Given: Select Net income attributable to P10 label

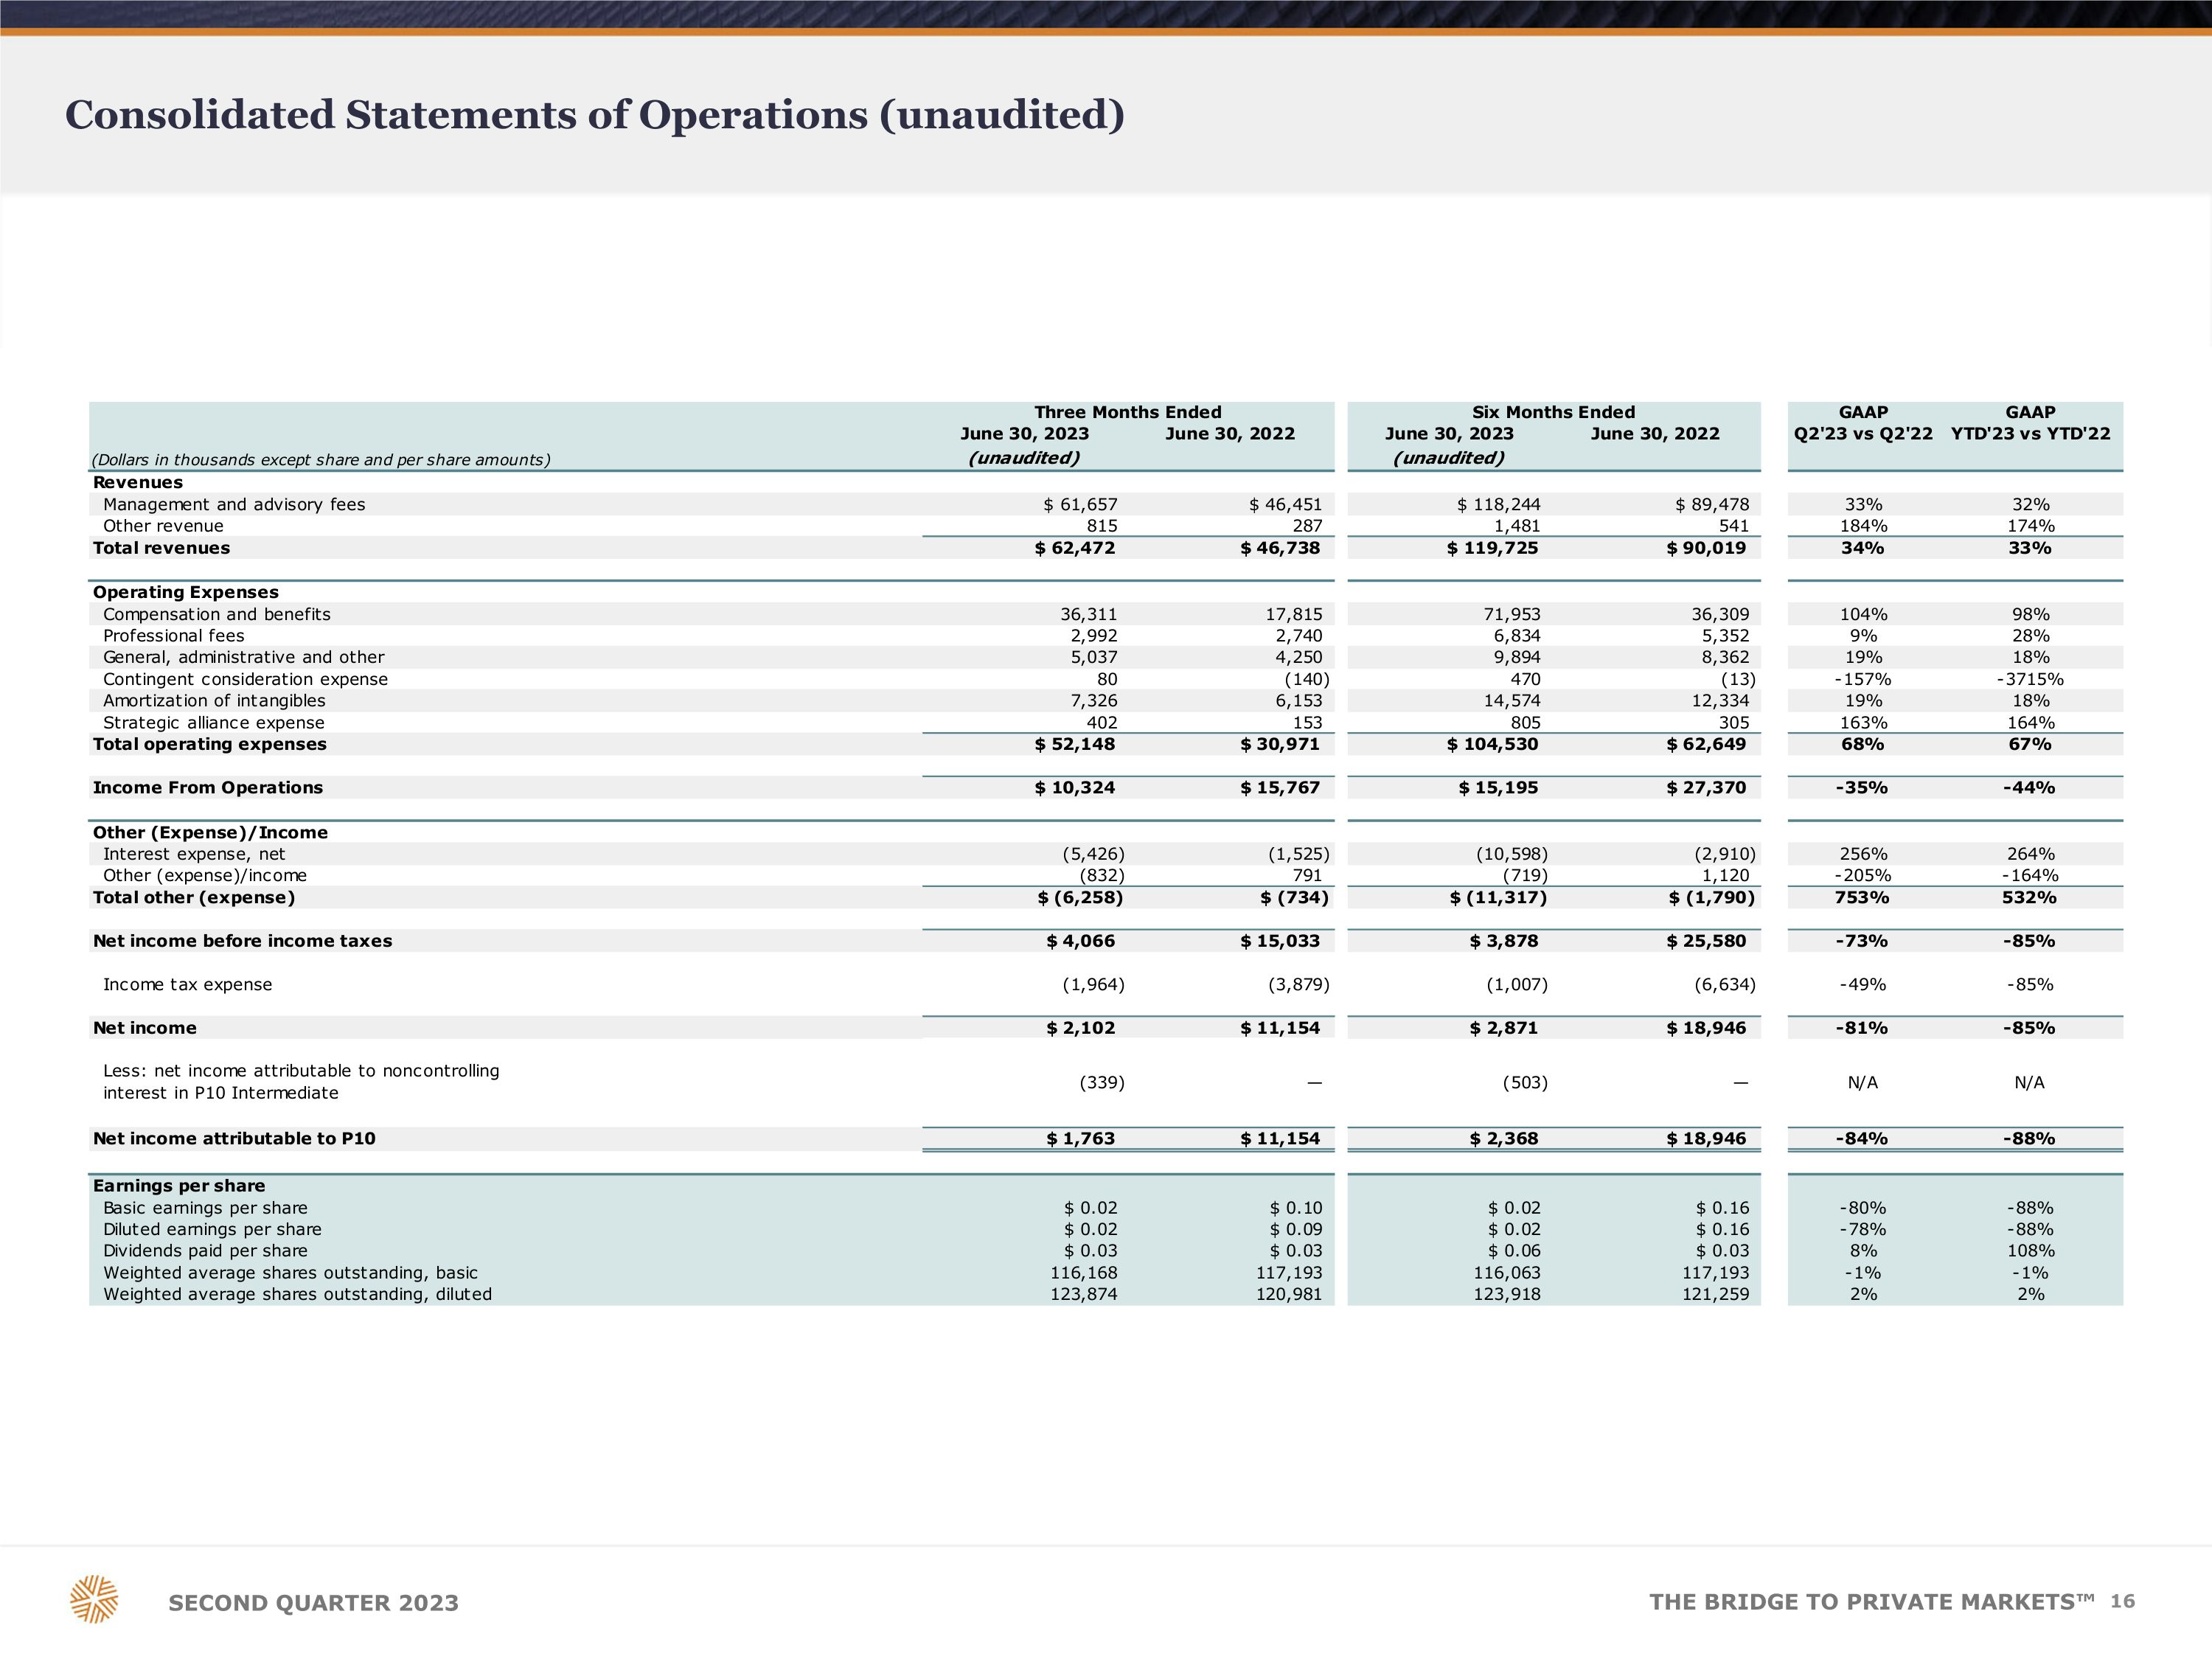Looking at the screenshot, I should [234, 1139].
